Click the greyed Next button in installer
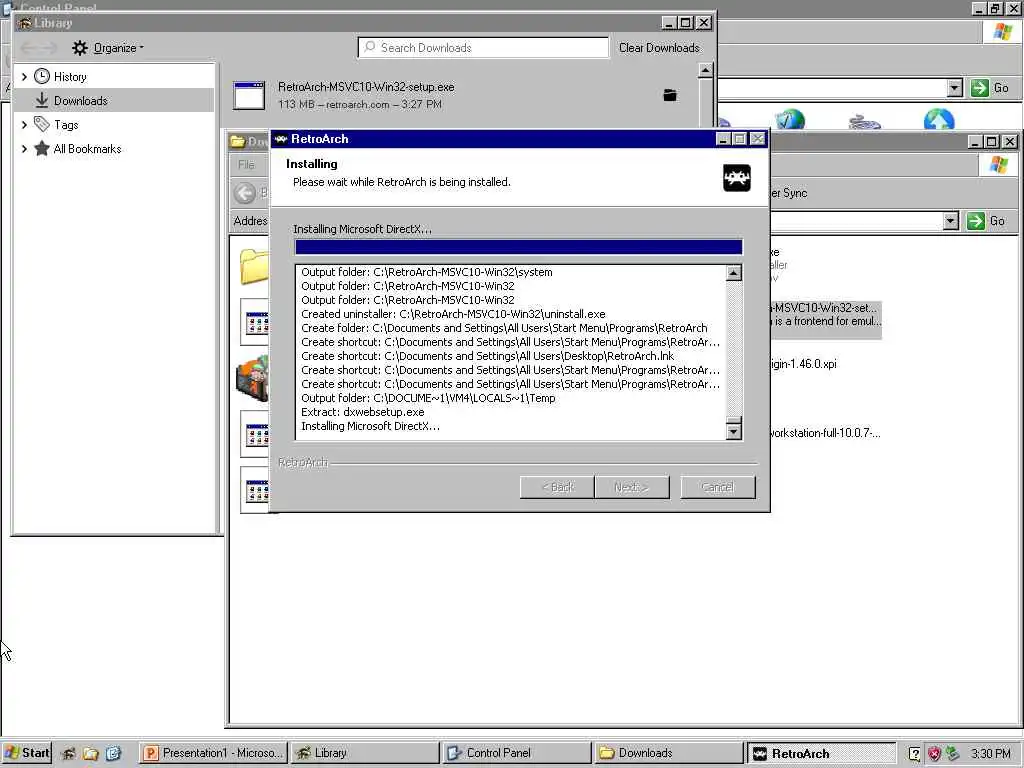This screenshot has height=768, width=1024. tap(632, 487)
